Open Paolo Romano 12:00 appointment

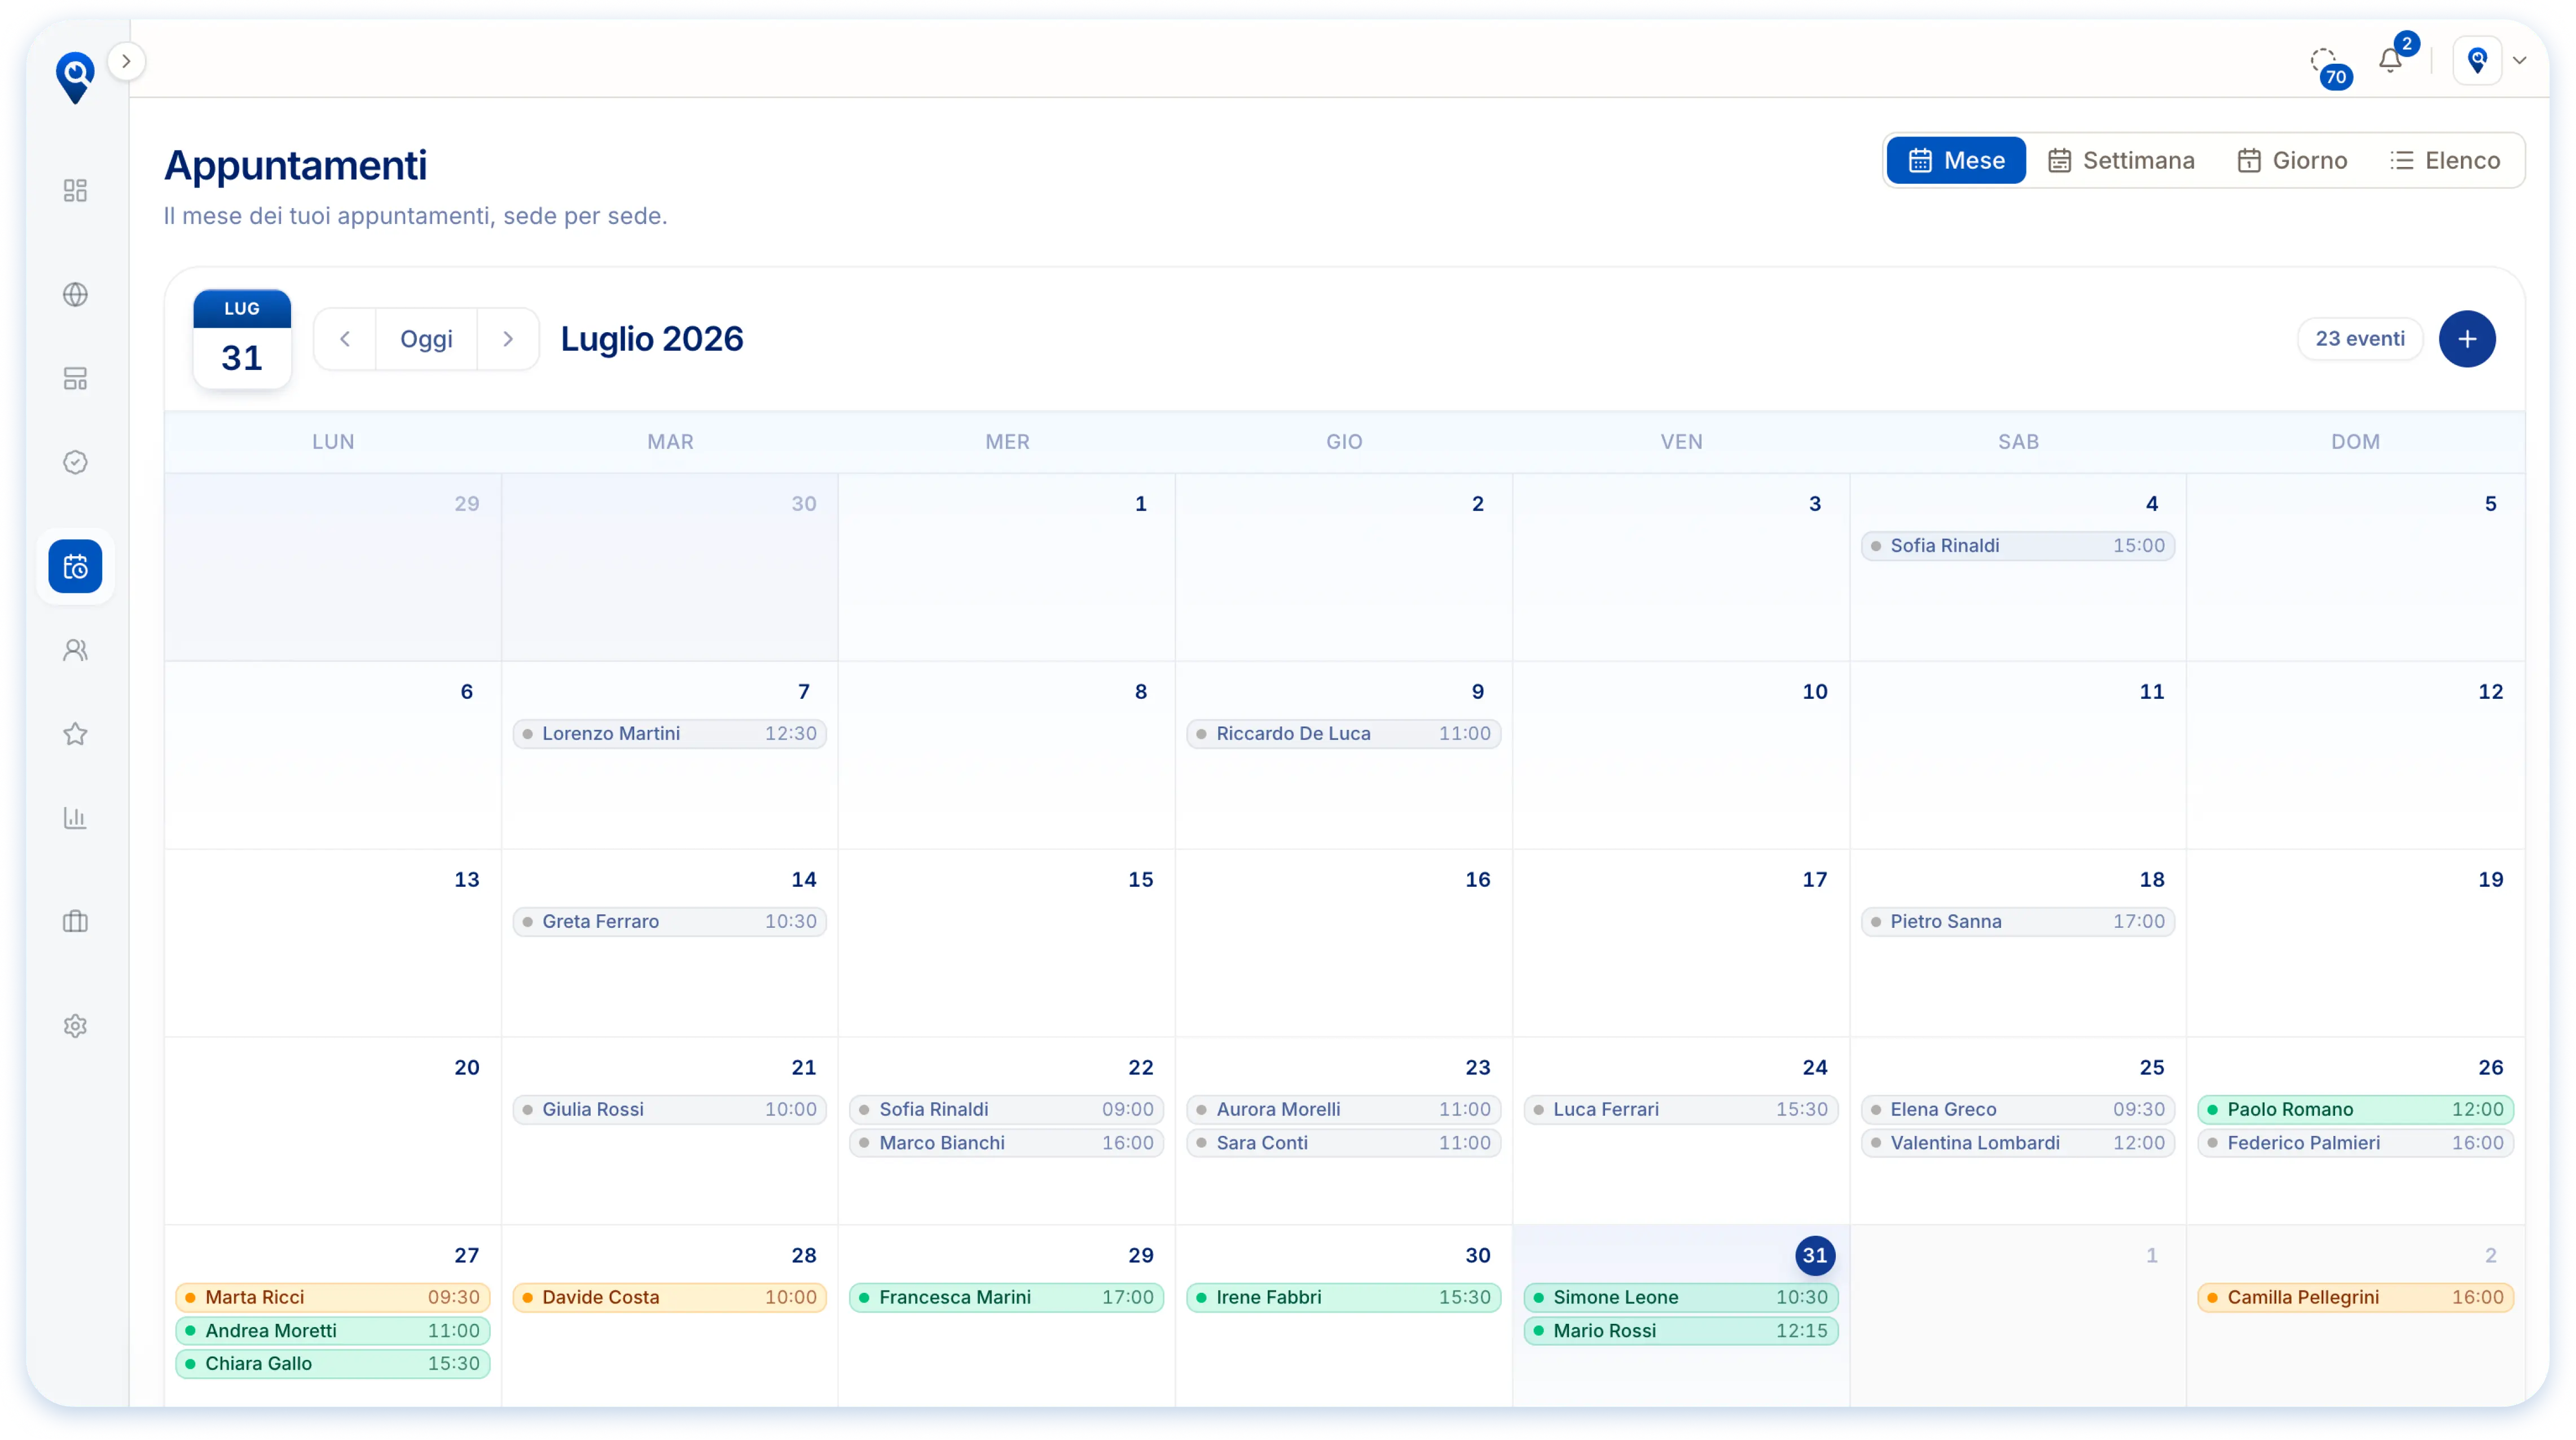[2356, 1110]
